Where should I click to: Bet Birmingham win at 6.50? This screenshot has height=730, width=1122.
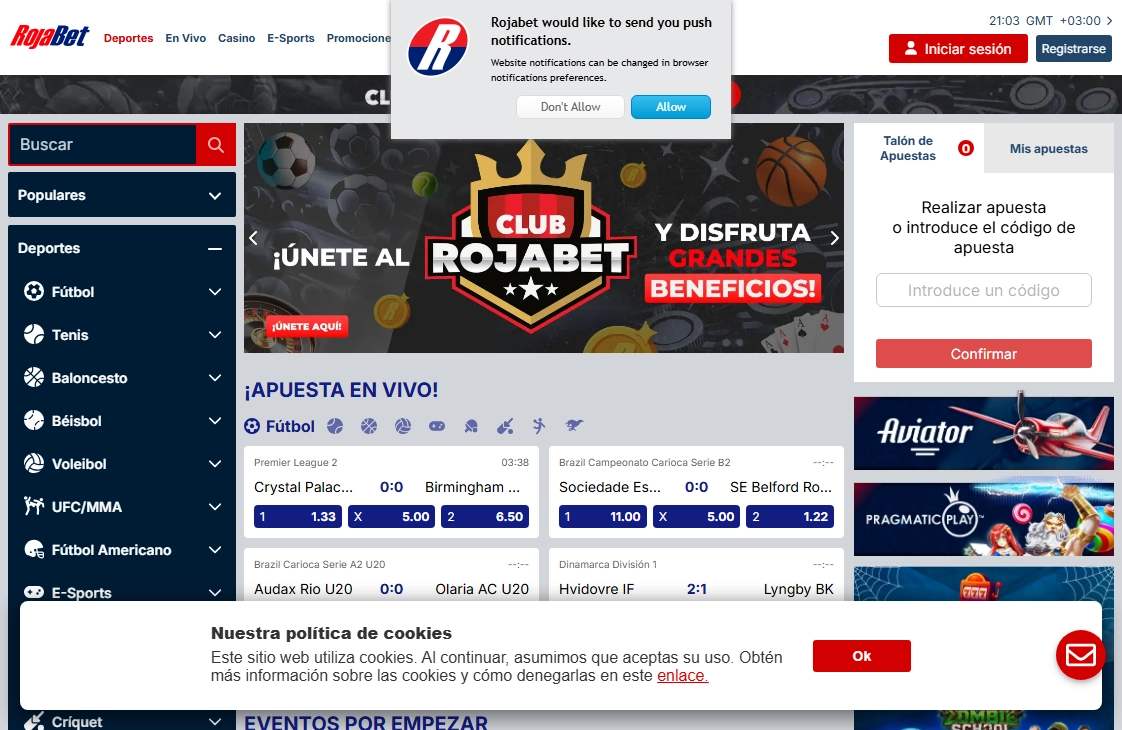(485, 517)
